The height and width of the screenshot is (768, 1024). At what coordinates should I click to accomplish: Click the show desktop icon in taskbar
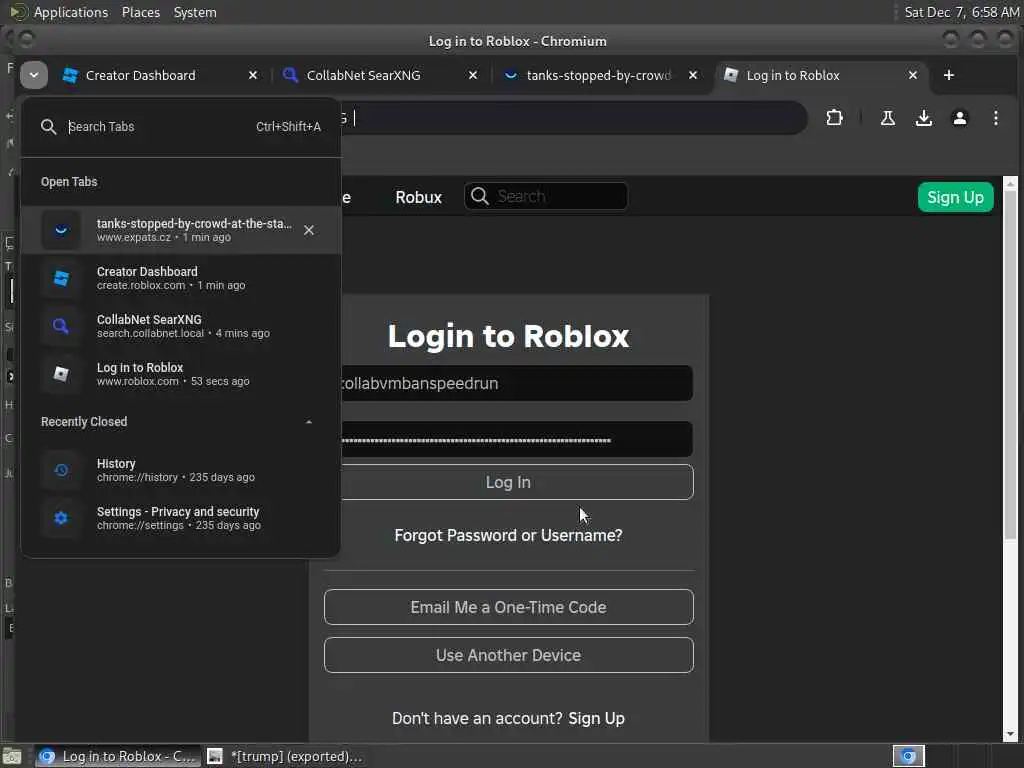(12, 756)
